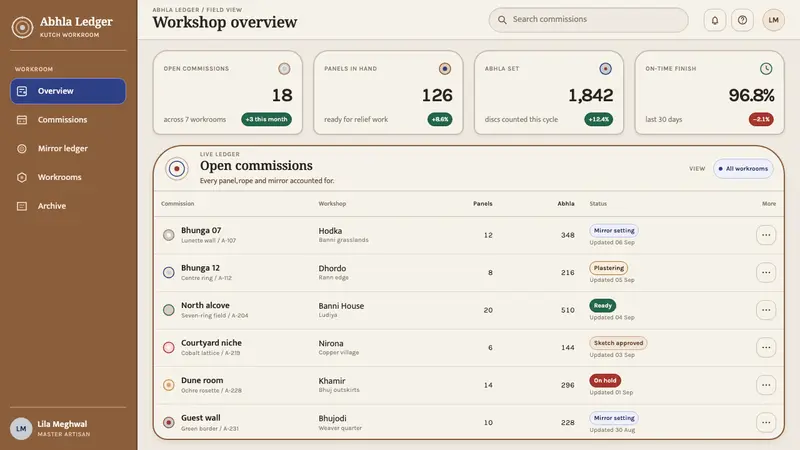
Task: Click the Ready status pill
Action: pyautogui.click(x=603, y=306)
